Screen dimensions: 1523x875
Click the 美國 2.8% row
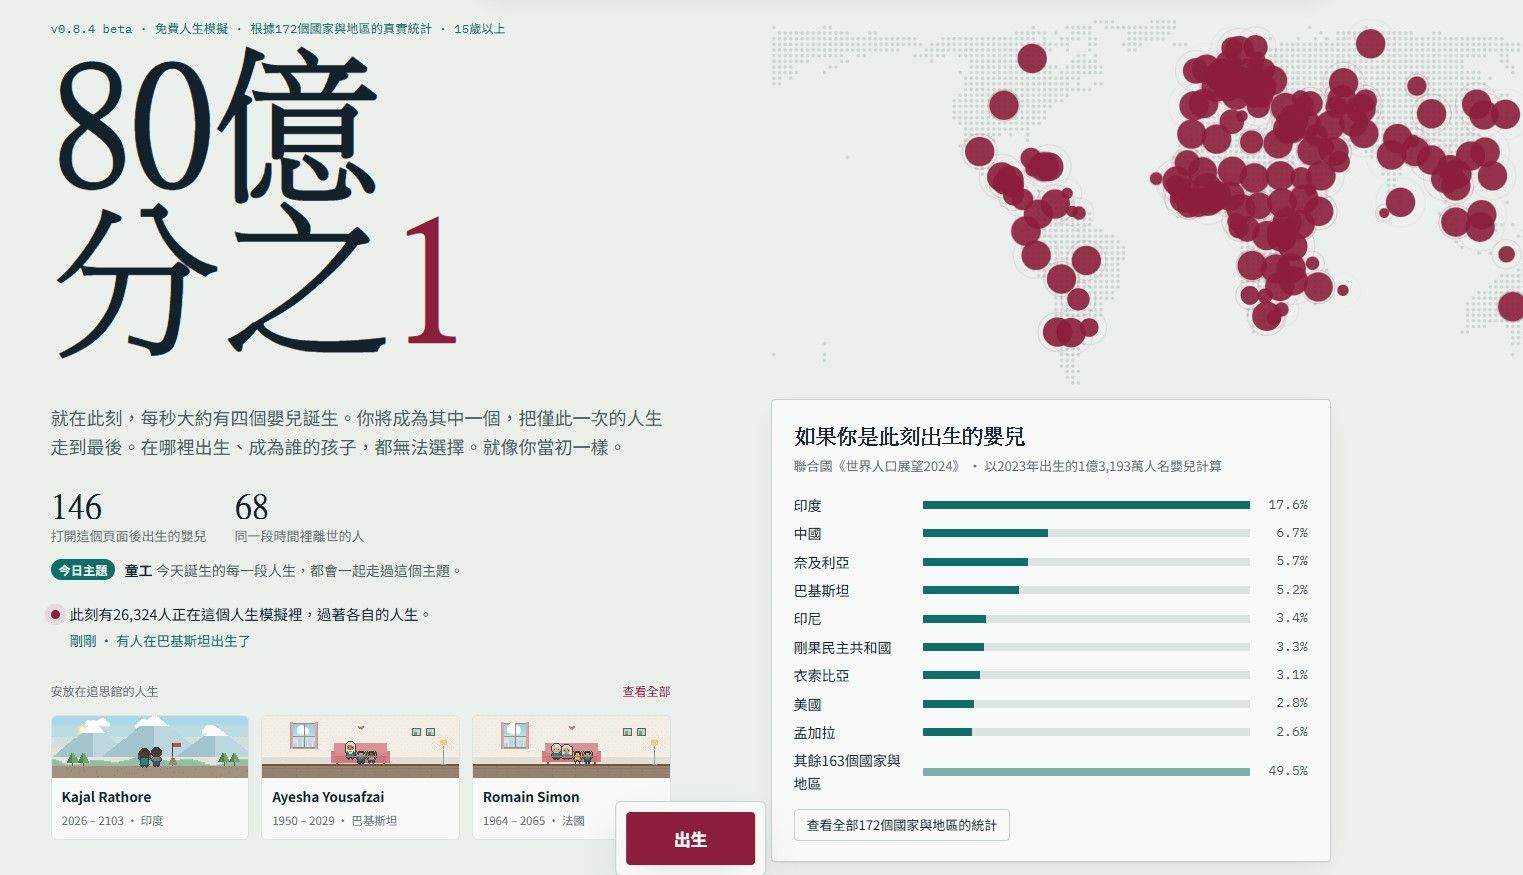1051,704
